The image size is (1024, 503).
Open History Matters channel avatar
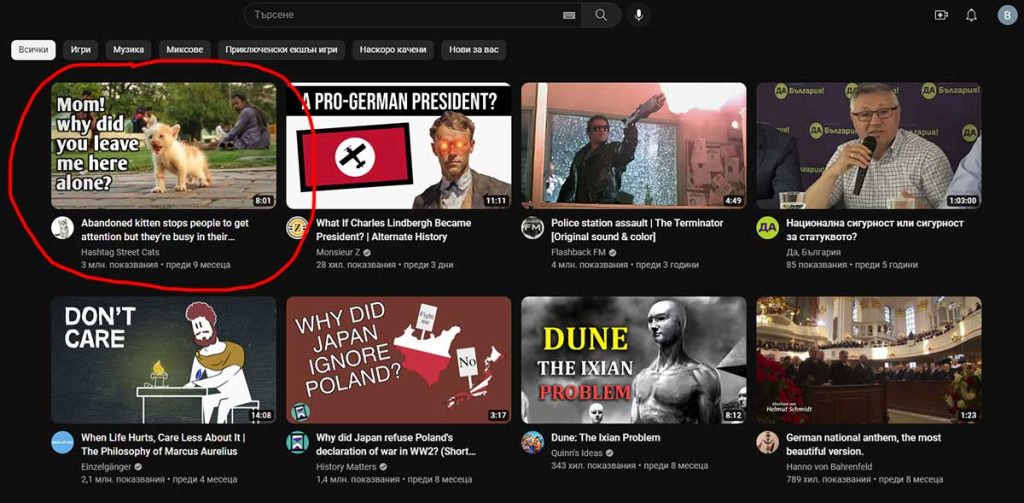(x=297, y=442)
